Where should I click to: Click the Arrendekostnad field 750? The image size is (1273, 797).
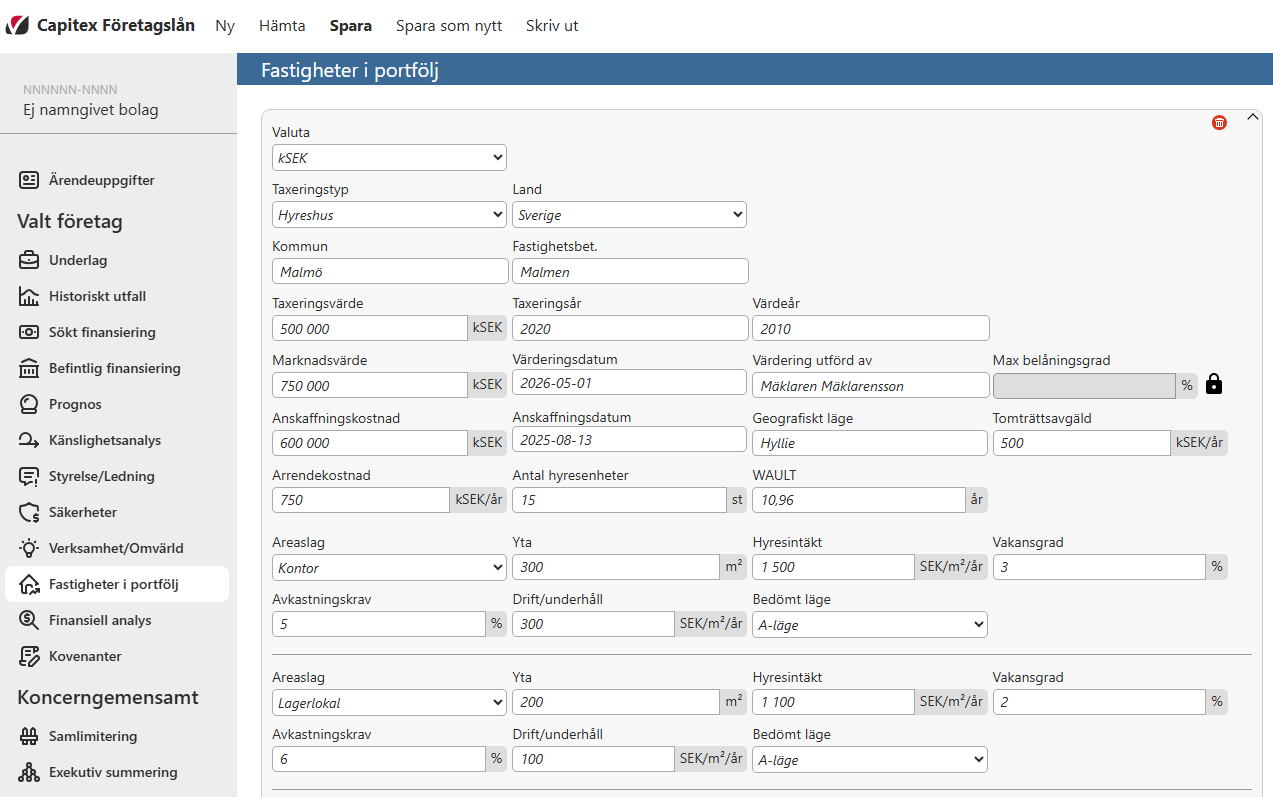(361, 500)
